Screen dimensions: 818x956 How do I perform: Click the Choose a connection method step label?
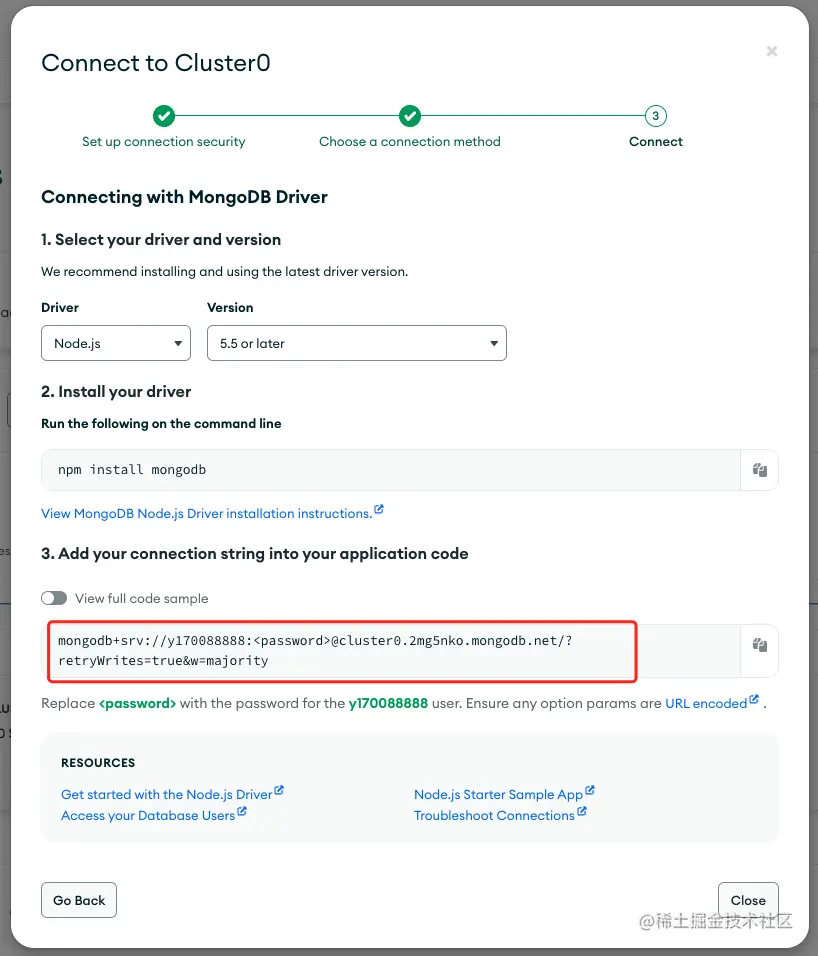click(x=410, y=141)
